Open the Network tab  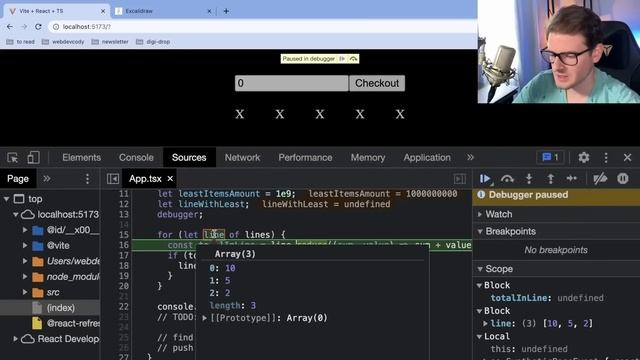click(x=242, y=158)
